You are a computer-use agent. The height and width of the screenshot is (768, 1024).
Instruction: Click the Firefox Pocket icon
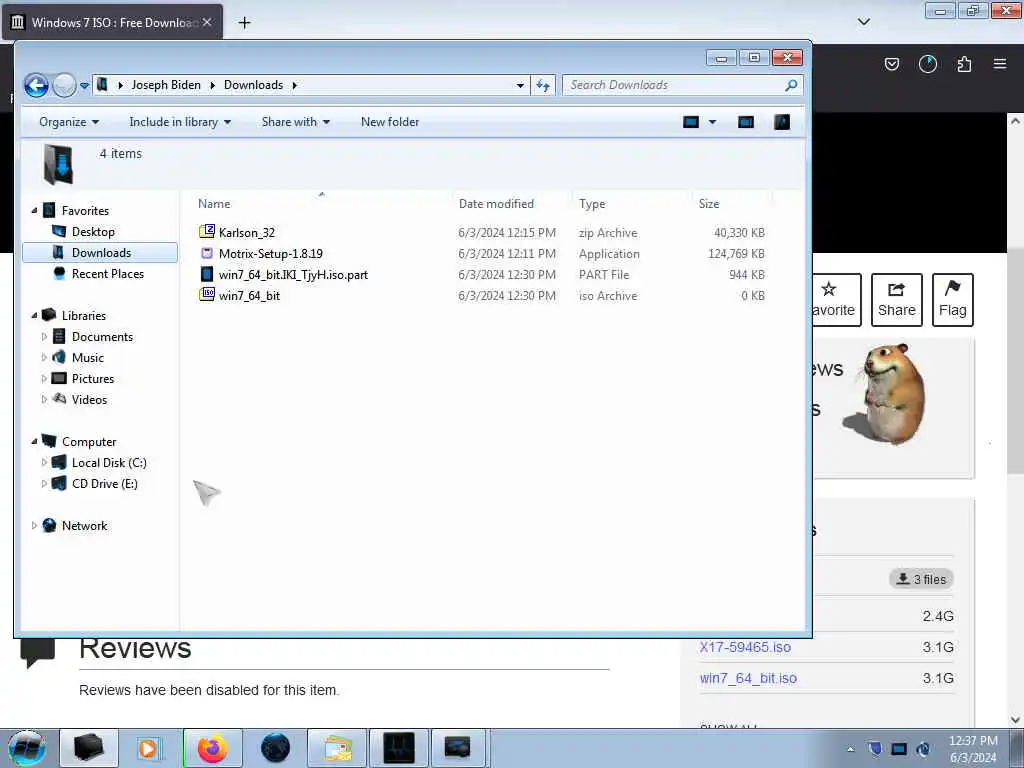click(891, 64)
